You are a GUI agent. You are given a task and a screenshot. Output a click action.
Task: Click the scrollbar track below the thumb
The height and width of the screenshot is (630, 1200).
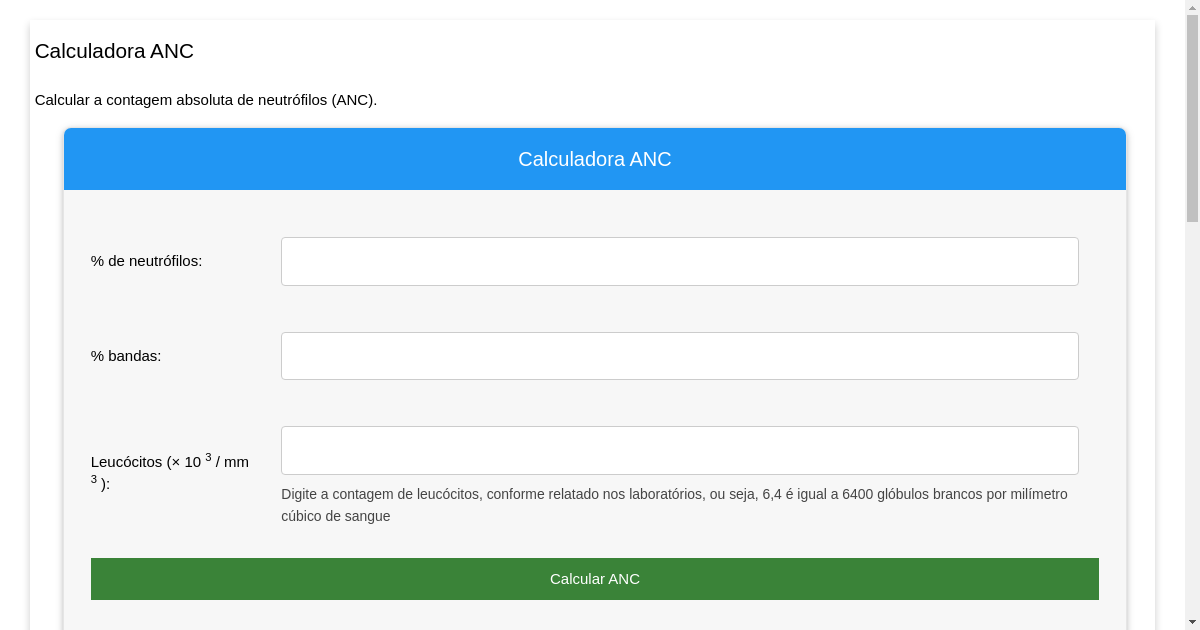click(x=1192, y=400)
